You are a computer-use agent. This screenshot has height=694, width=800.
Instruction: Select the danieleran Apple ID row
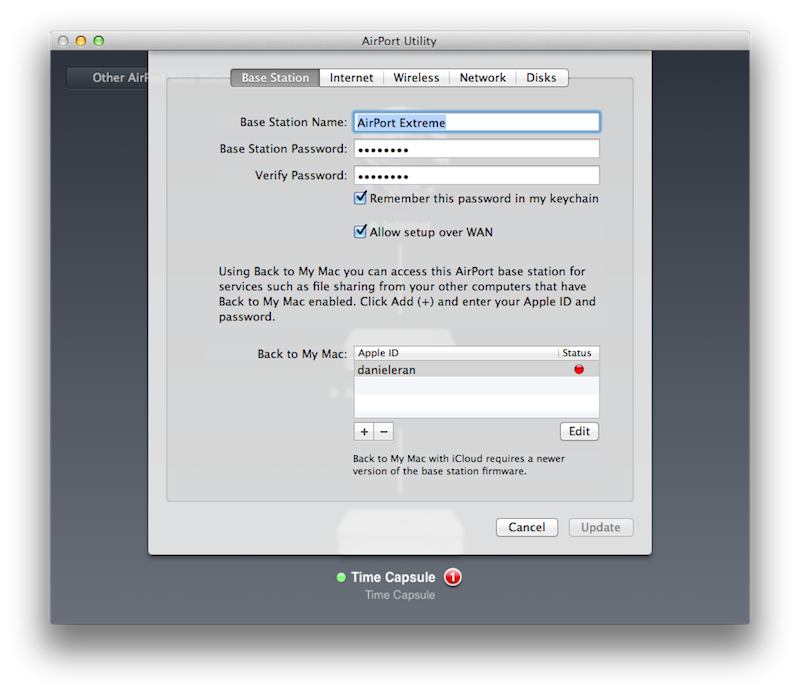pyautogui.click(x=477, y=369)
